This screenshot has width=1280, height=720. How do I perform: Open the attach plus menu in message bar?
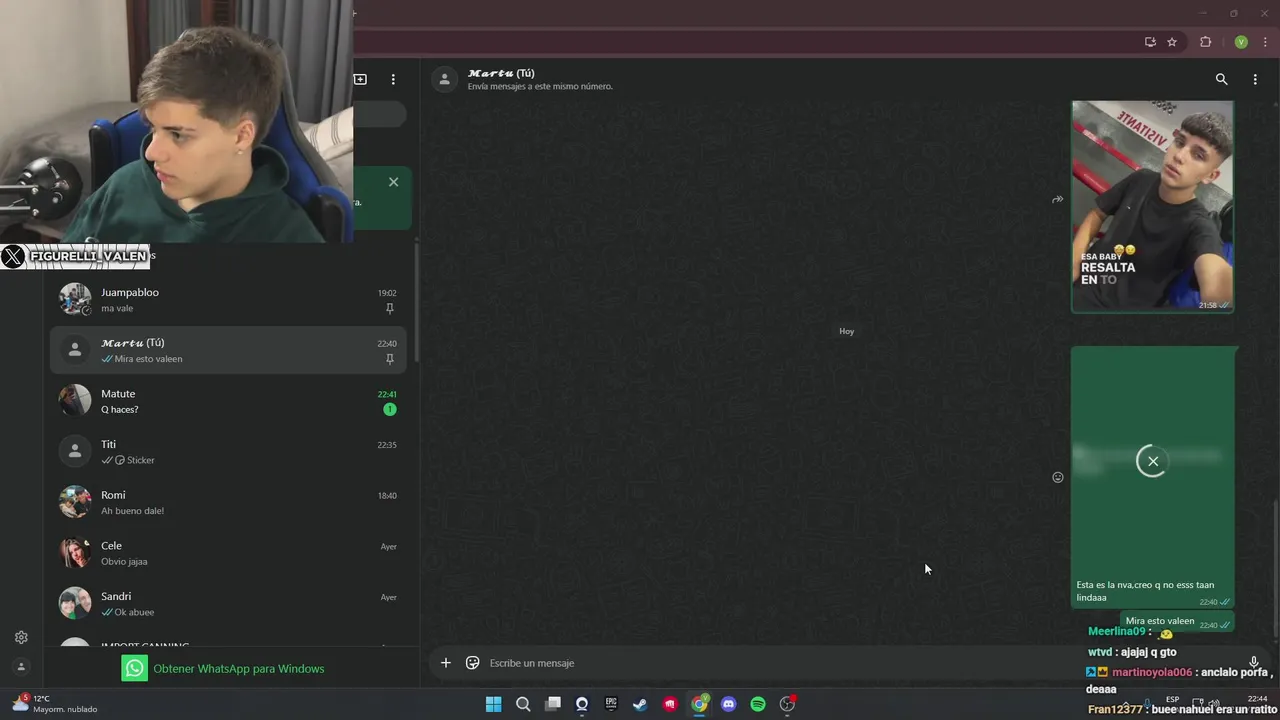click(446, 663)
